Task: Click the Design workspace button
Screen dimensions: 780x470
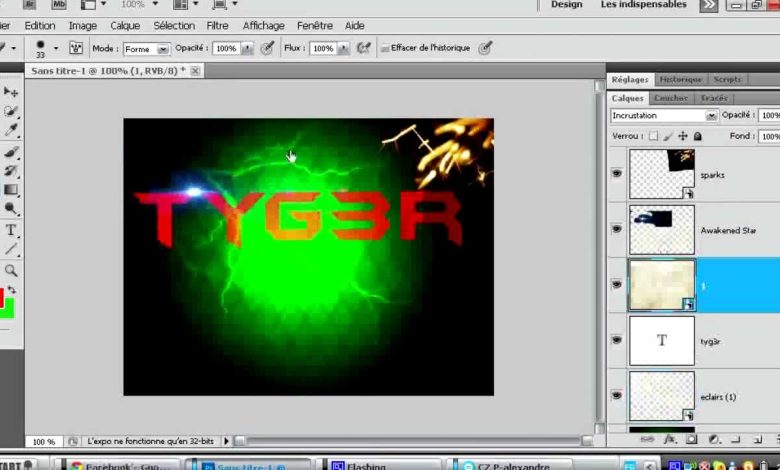Action: [566, 5]
